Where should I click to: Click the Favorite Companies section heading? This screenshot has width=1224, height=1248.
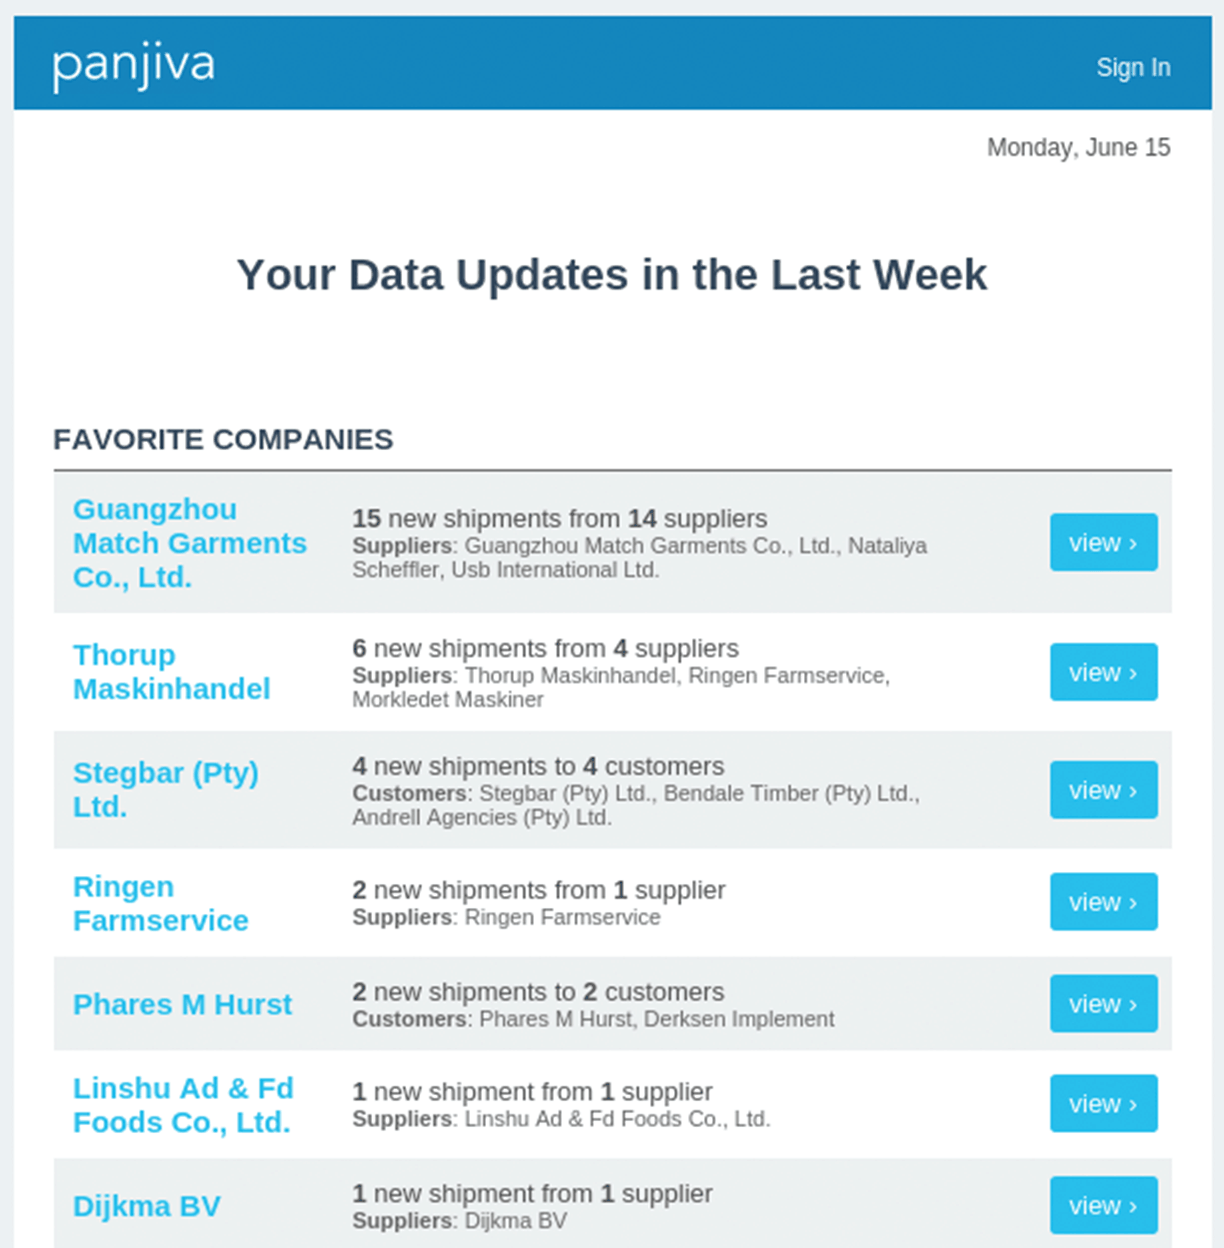[x=223, y=439]
